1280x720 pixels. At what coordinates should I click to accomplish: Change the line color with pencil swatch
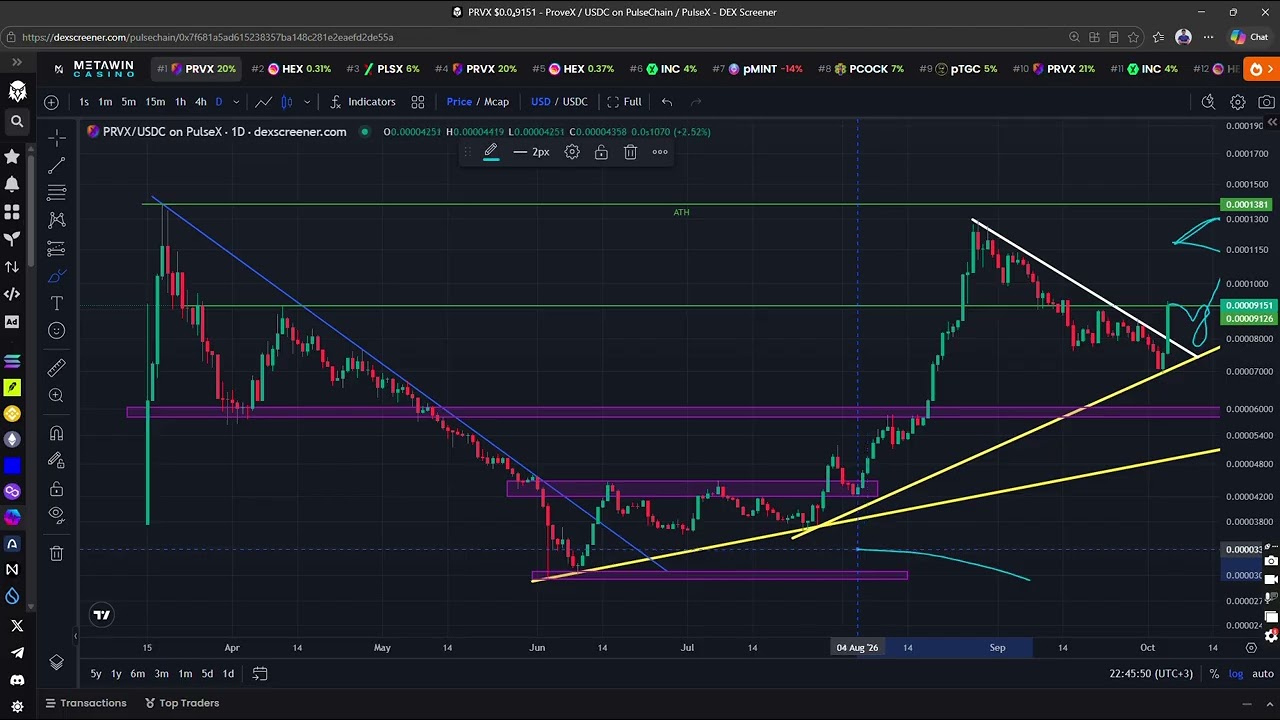tap(491, 152)
